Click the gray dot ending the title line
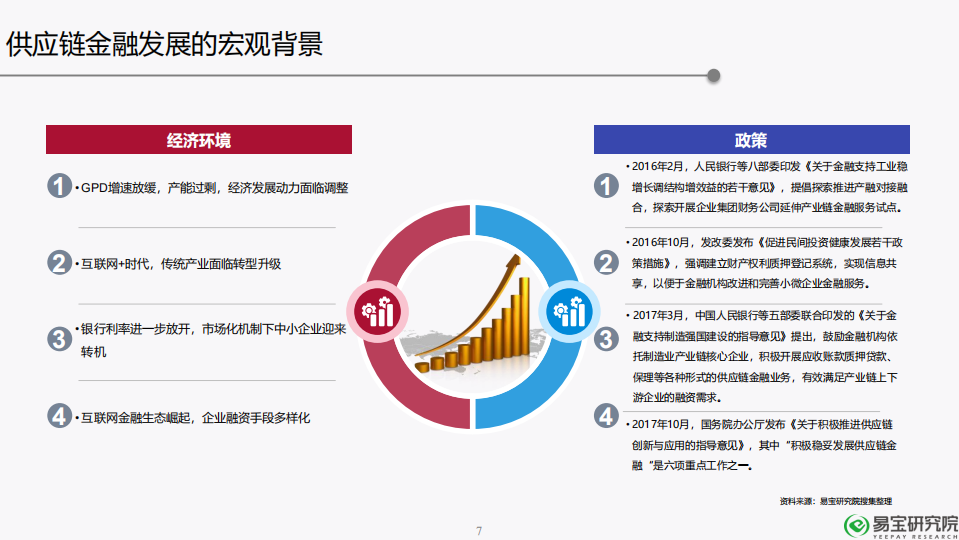Image resolution: width=959 pixels, height=540 pixels. [713, 76]
